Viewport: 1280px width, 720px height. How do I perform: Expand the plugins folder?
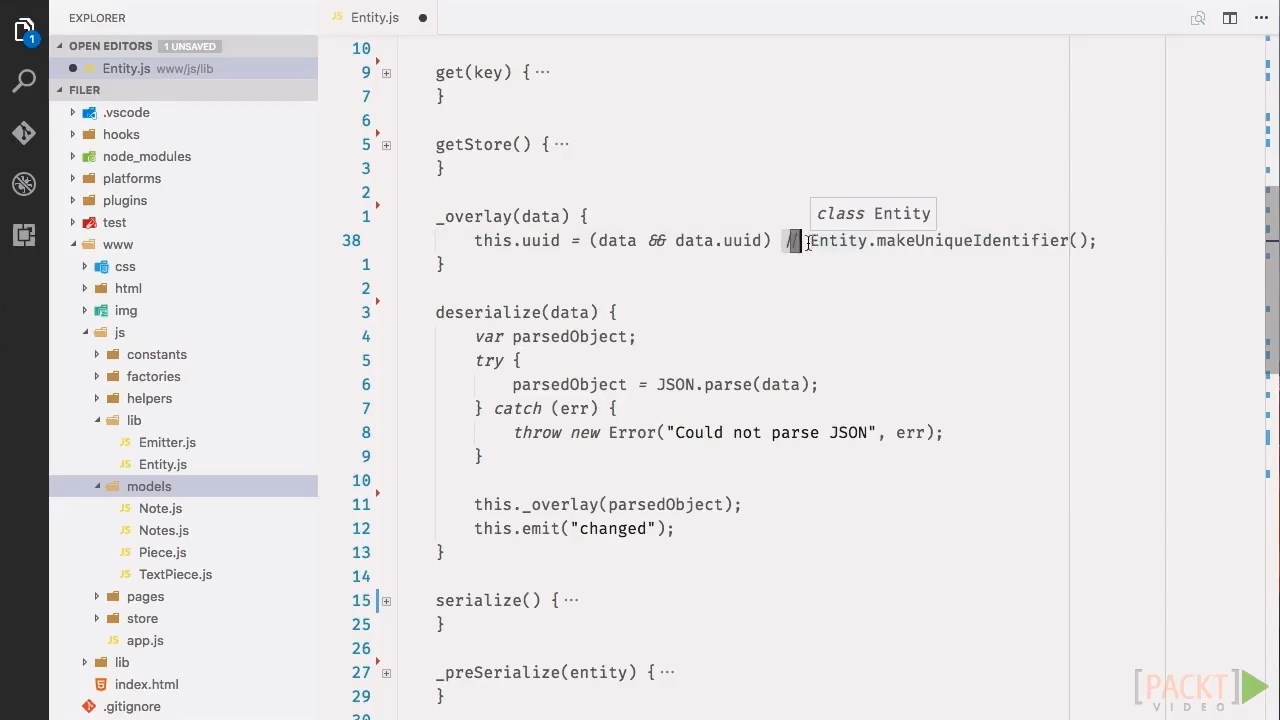coord(125,200)
